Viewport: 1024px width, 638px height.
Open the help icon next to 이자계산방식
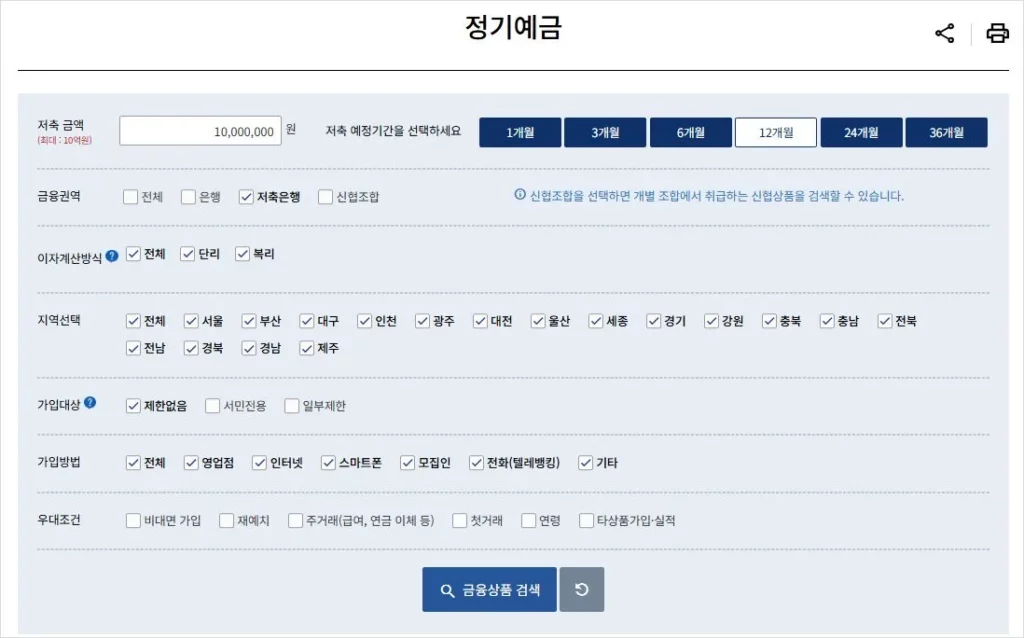pos(110,254)
